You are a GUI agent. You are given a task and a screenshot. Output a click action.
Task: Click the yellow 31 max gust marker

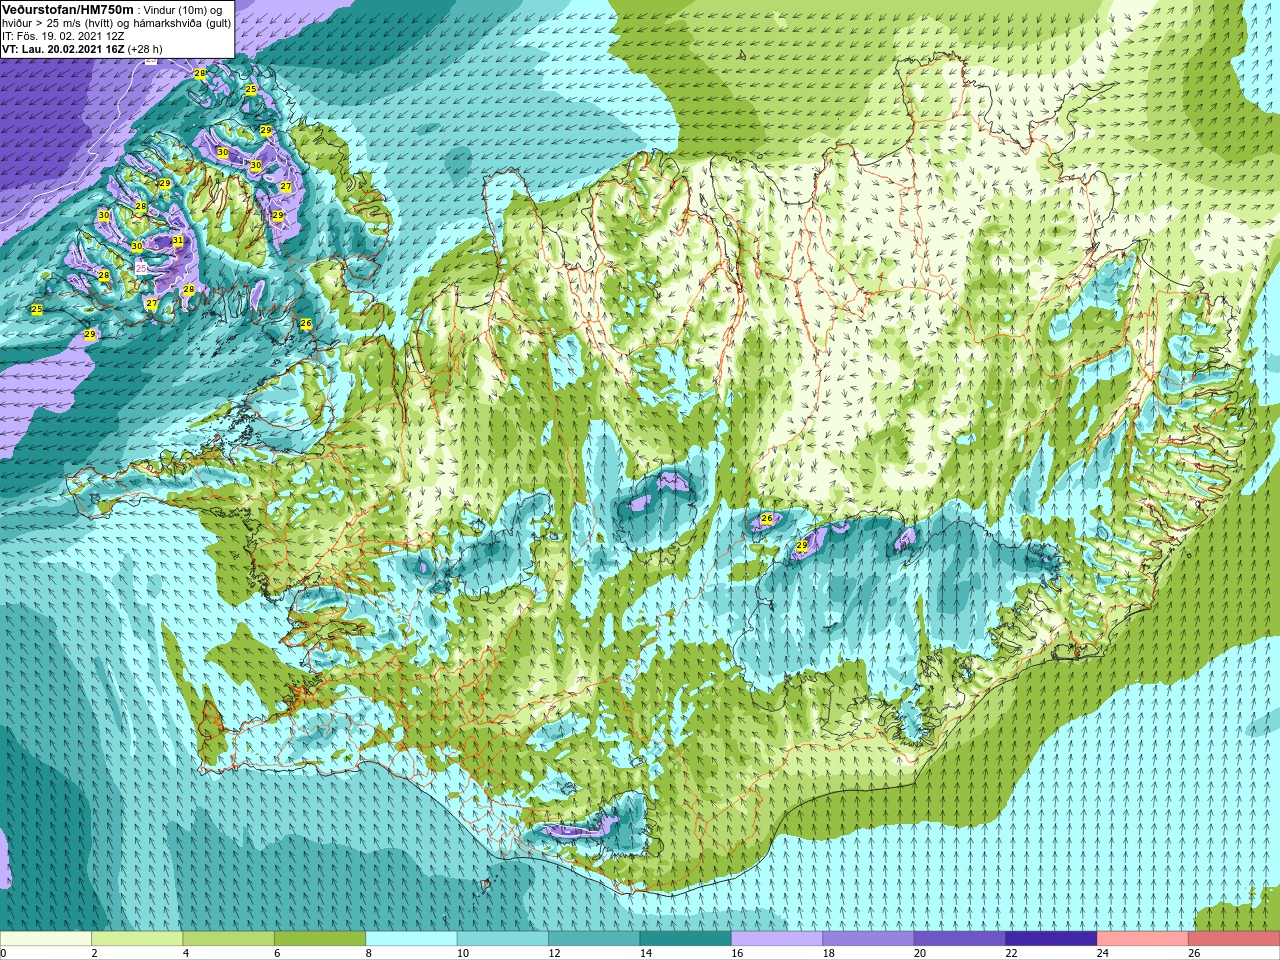pyautogui.click(x=177, y=240)
